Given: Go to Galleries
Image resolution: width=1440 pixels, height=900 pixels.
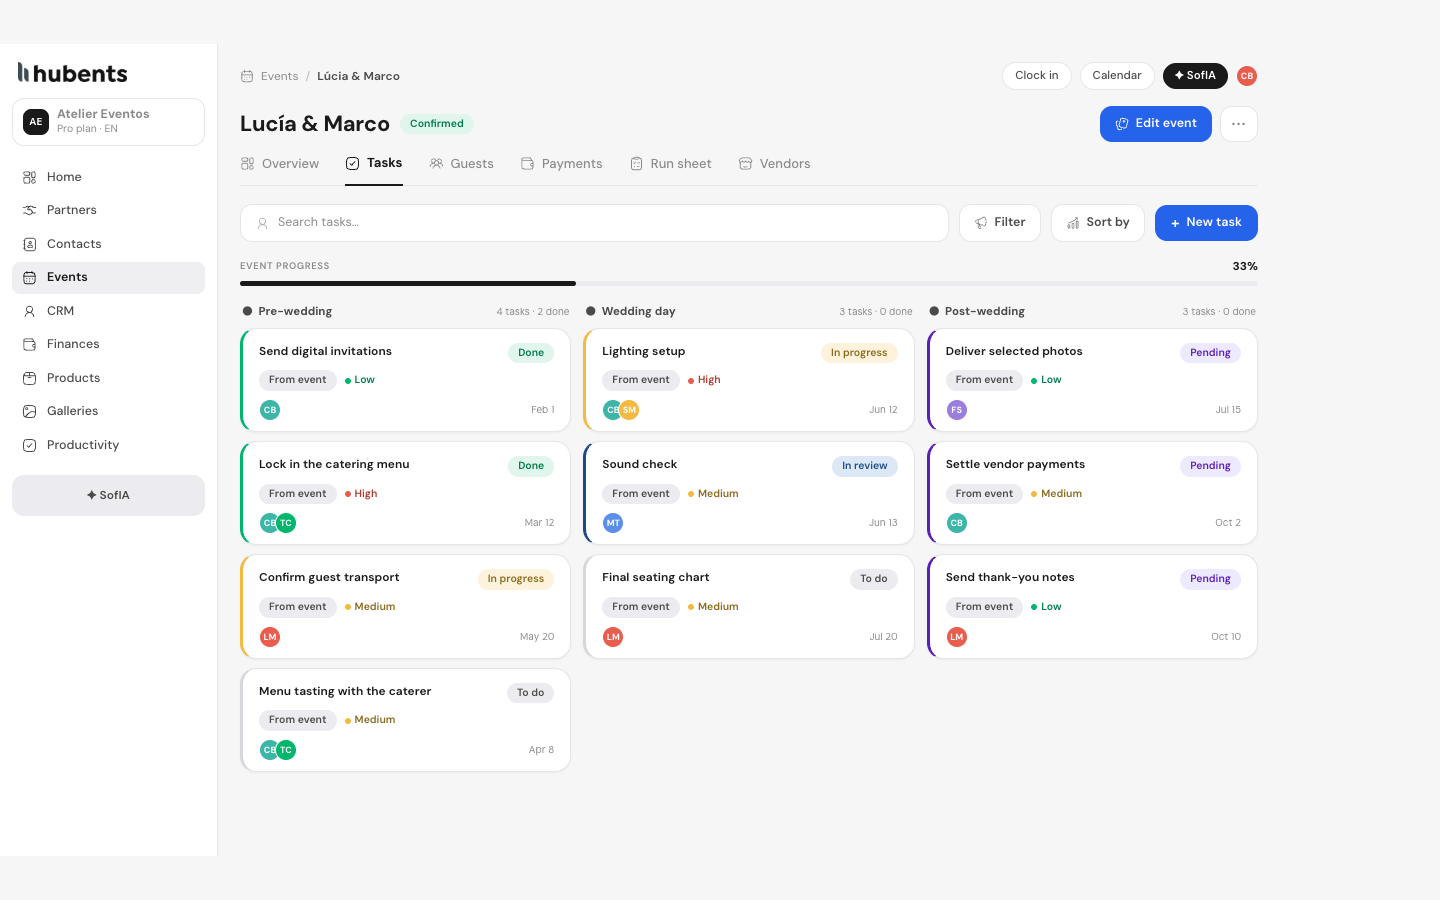Looking at the screenshot, I should pyautogui.click(x=108, y=411).
